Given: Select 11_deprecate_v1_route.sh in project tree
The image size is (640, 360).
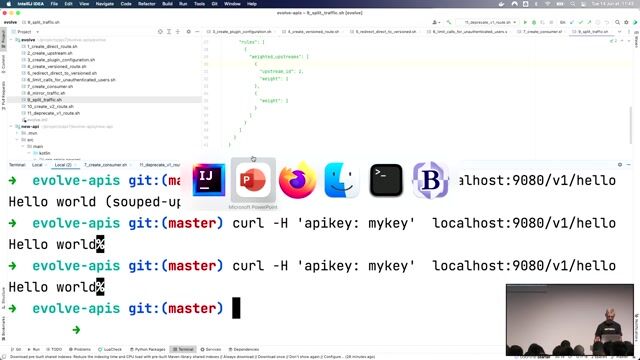Looking at the screenshot, I should pyautogui.click(x=53, y=113).
